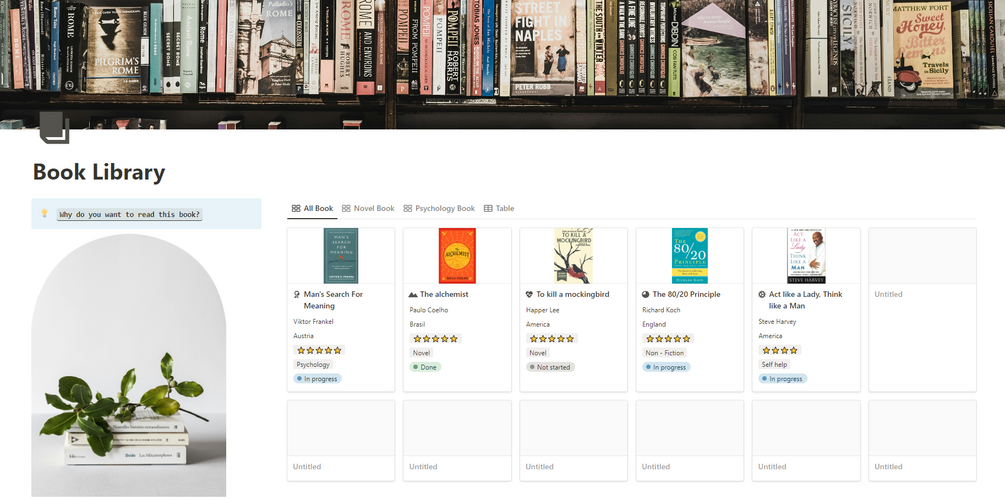Click the heart icon beside To kill a mockingbird
1005x499 pixels.
530,295
